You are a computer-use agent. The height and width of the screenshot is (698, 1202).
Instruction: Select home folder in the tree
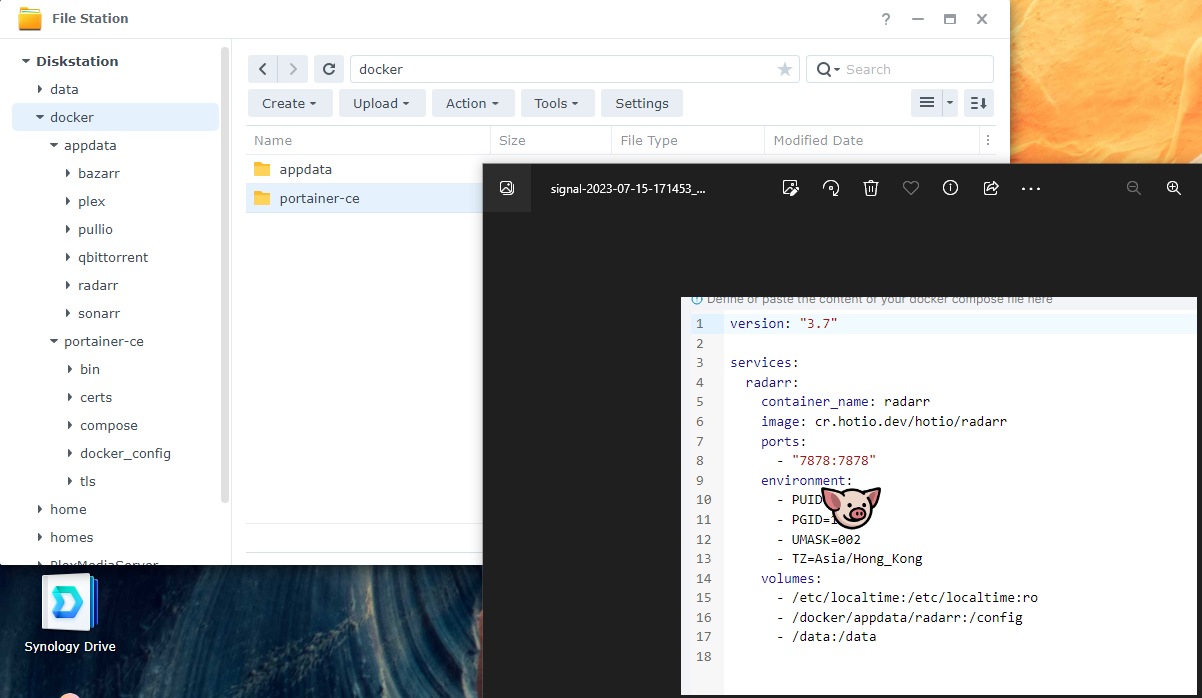68,509
